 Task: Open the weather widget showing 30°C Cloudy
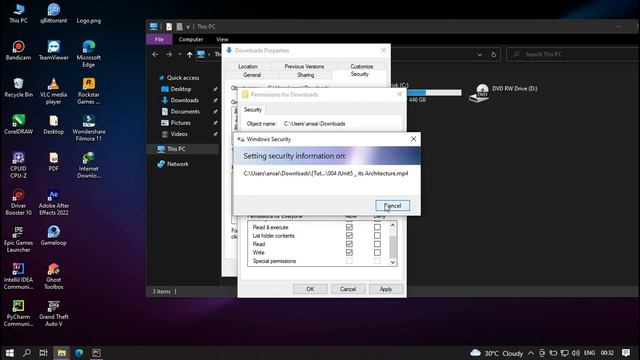click(497, 353)
